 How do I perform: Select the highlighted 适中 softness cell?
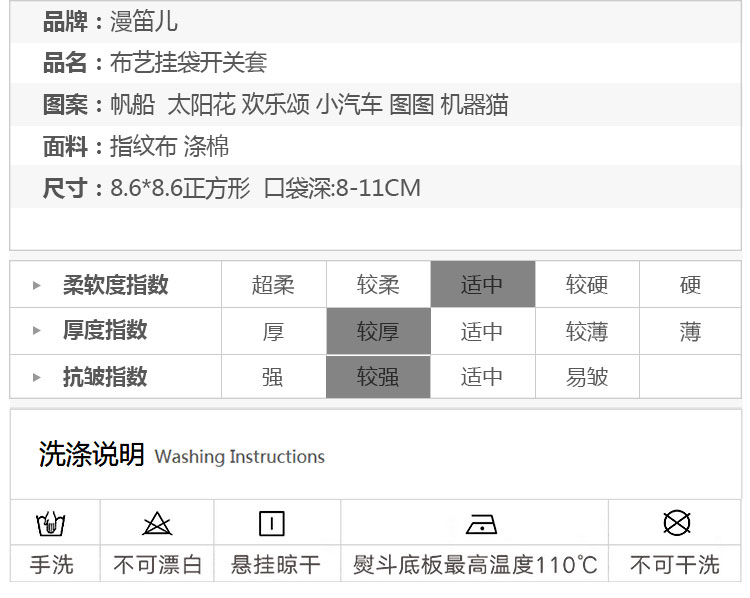click(483, 284)
